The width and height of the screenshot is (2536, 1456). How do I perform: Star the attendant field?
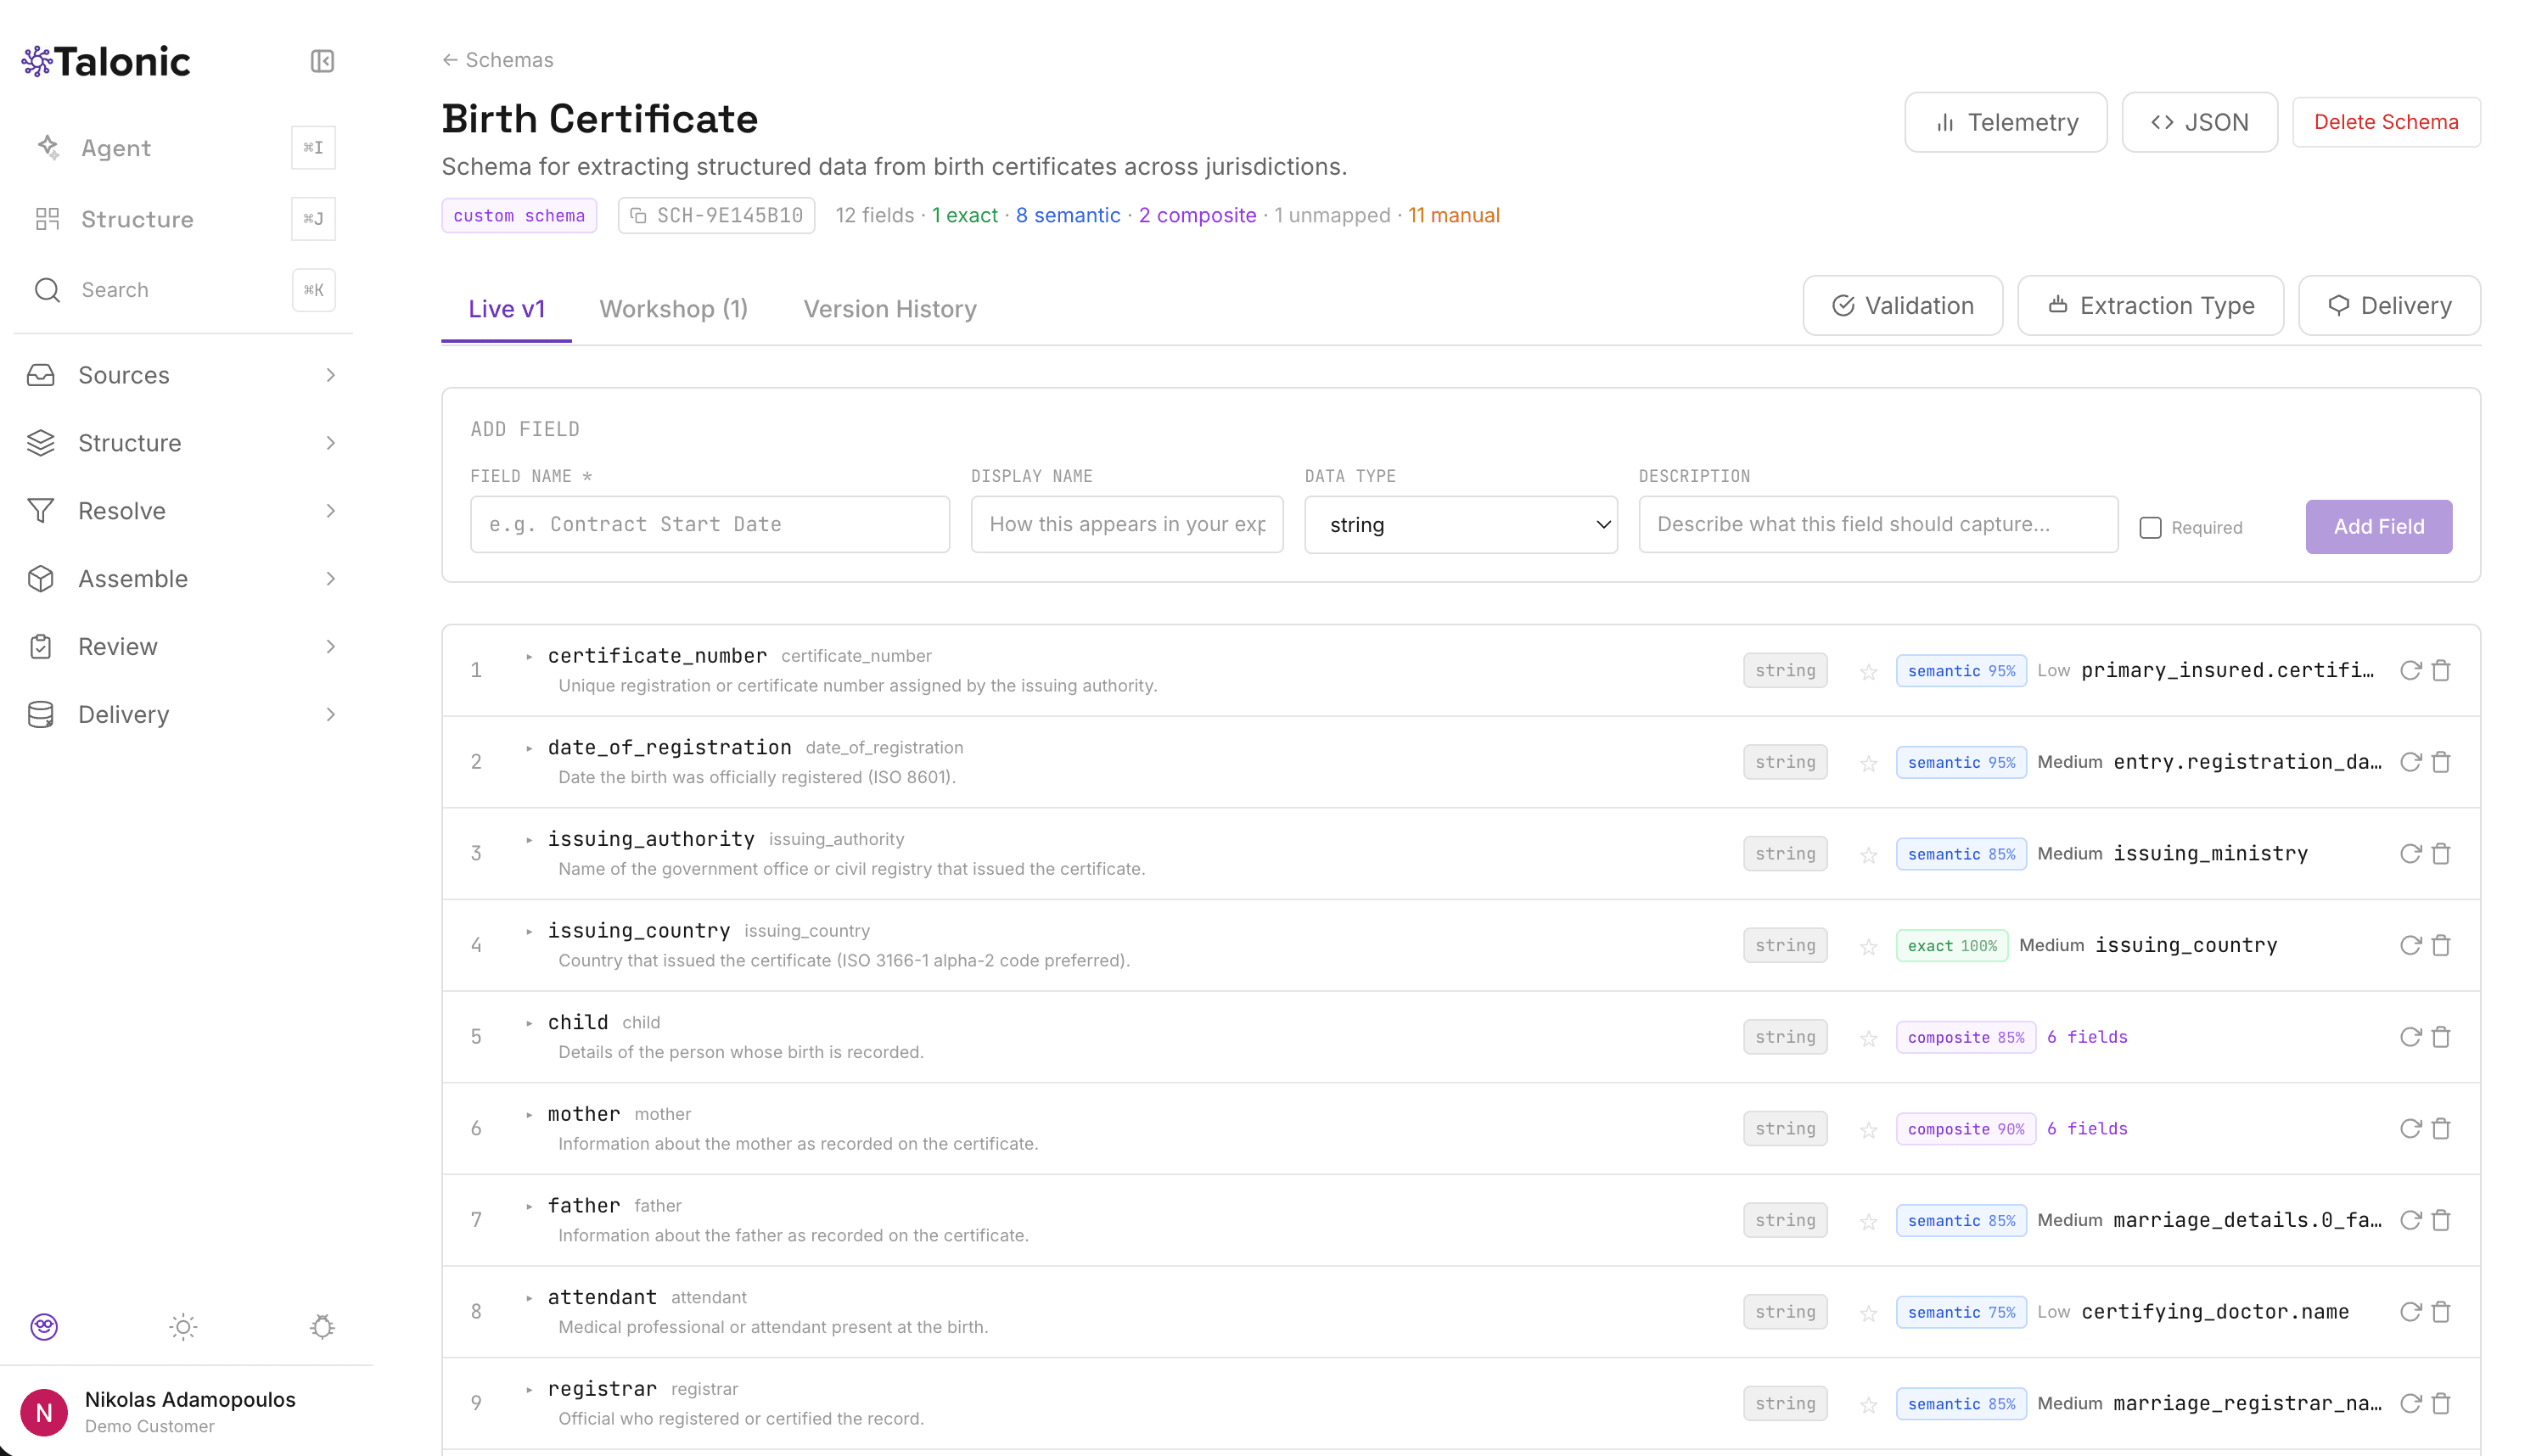[x=1868, y=1314]
